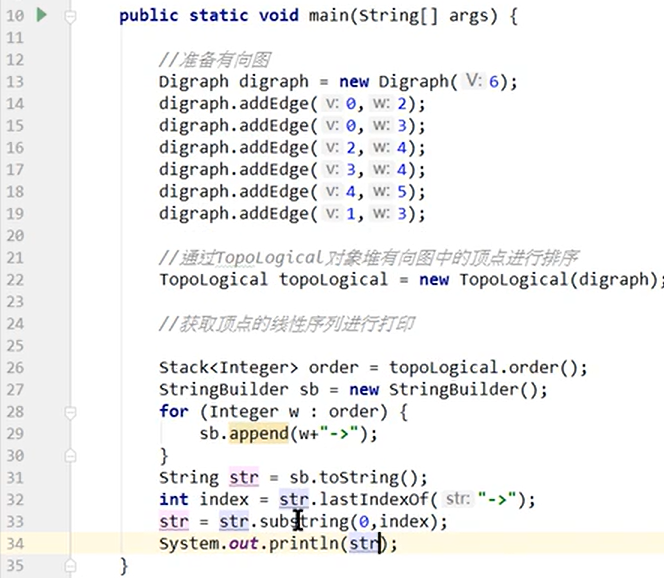Collapse the main method fold marker
Viewport: 664px width, 578px height.
pos(70,17)
